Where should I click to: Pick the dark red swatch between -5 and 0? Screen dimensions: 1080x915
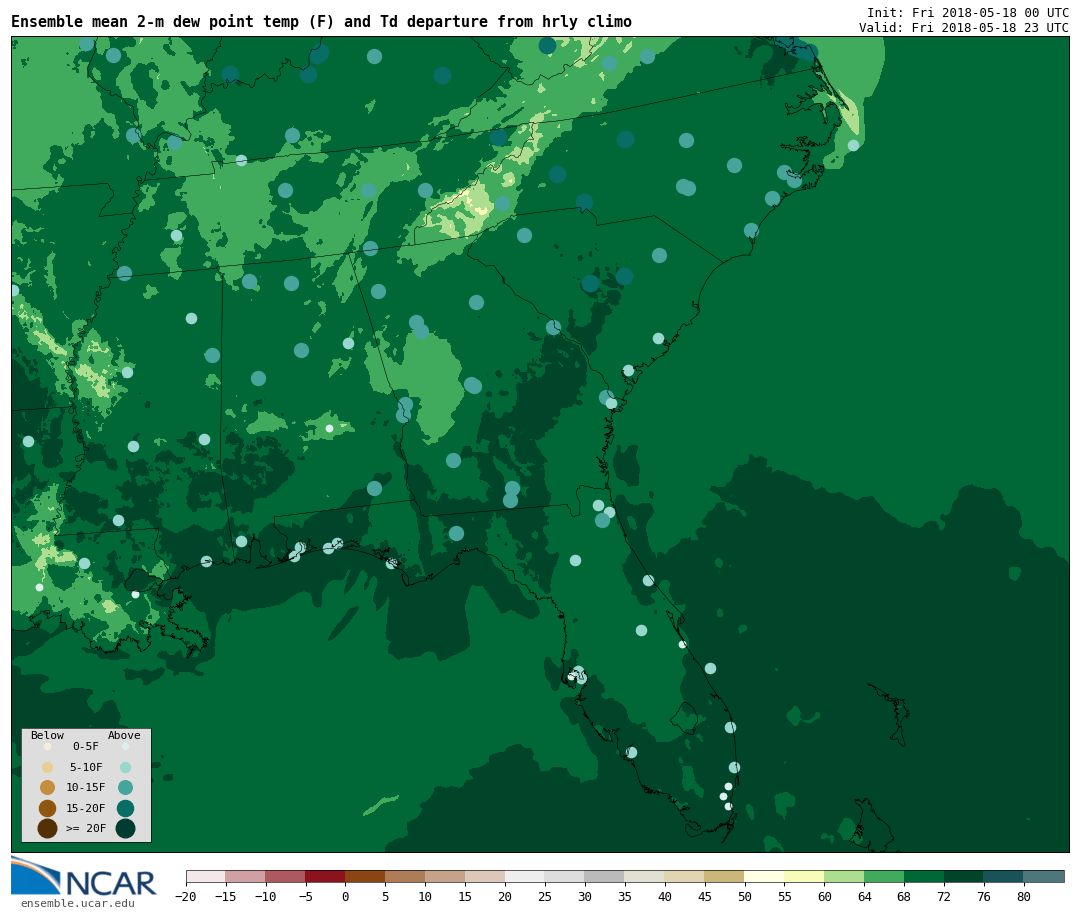pos(326,876)
